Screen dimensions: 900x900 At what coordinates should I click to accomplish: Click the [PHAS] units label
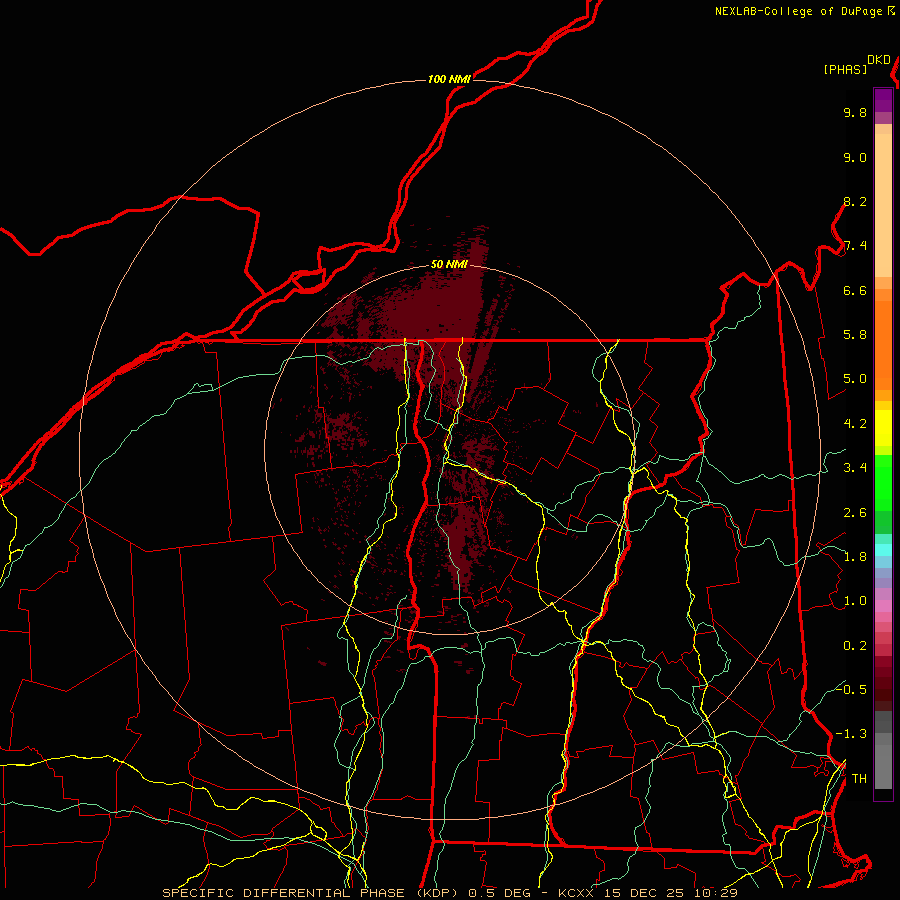click(845, 70)
